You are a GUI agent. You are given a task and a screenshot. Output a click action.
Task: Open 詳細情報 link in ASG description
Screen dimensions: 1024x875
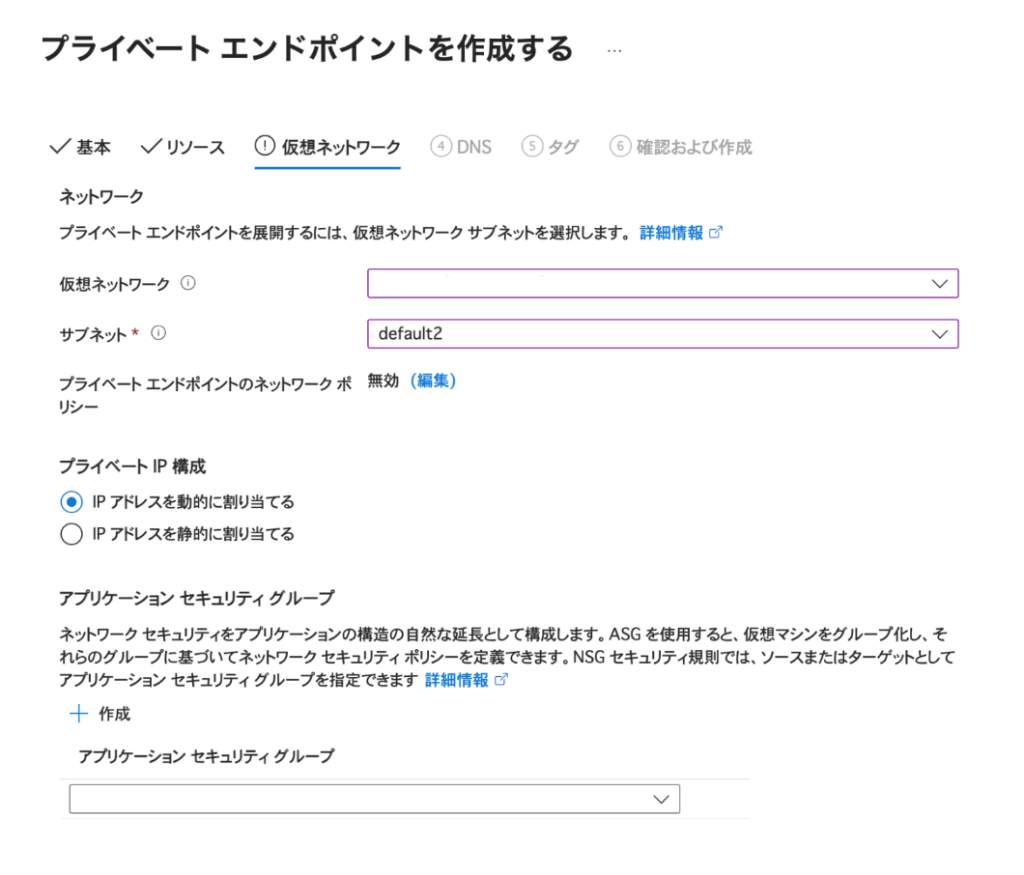click(457, 680)
